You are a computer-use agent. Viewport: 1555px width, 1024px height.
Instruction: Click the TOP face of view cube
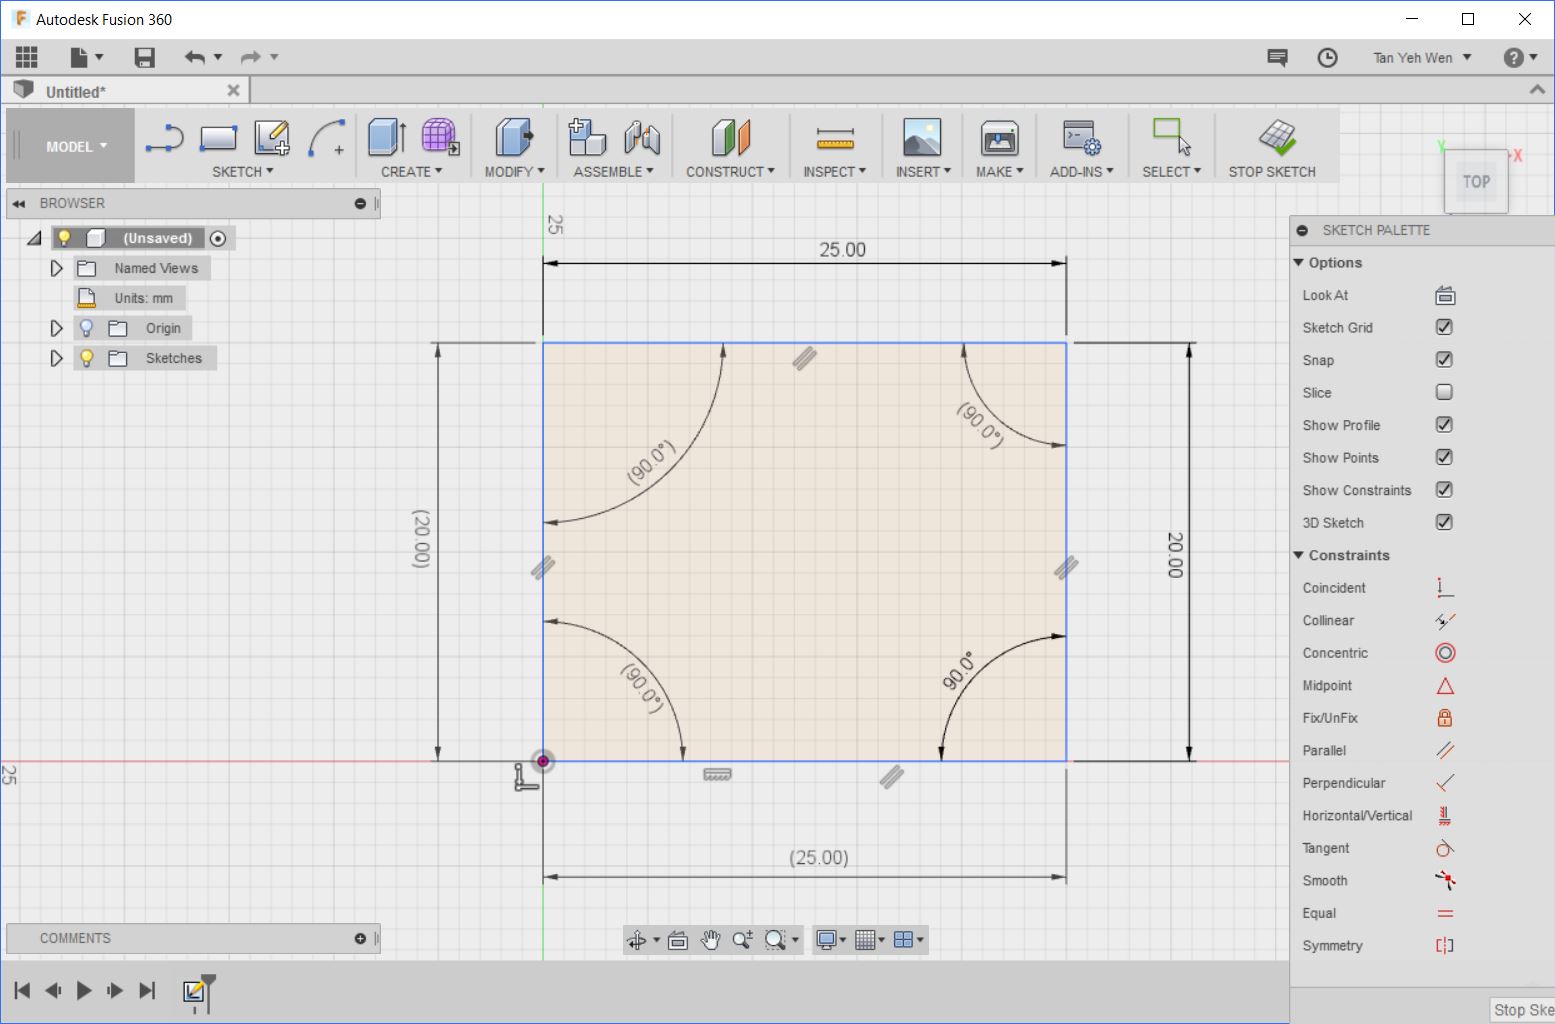1476,182
